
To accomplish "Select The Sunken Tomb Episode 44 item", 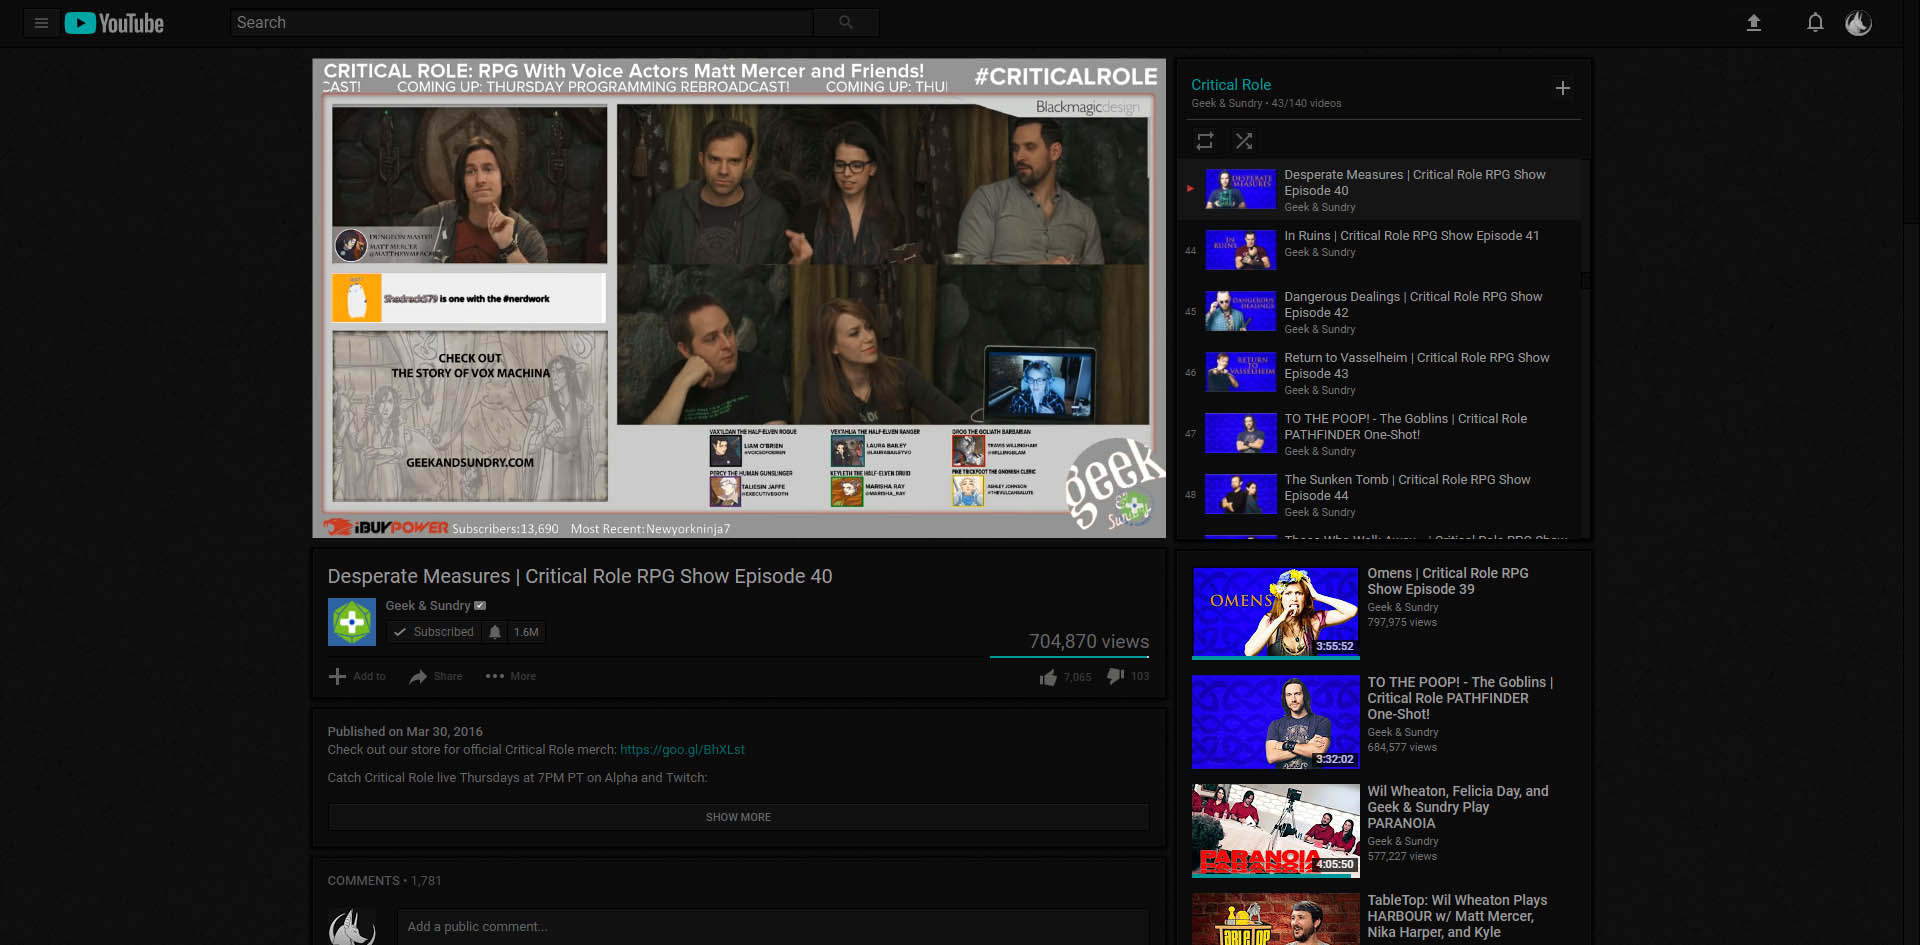I will pos(1380,494).
